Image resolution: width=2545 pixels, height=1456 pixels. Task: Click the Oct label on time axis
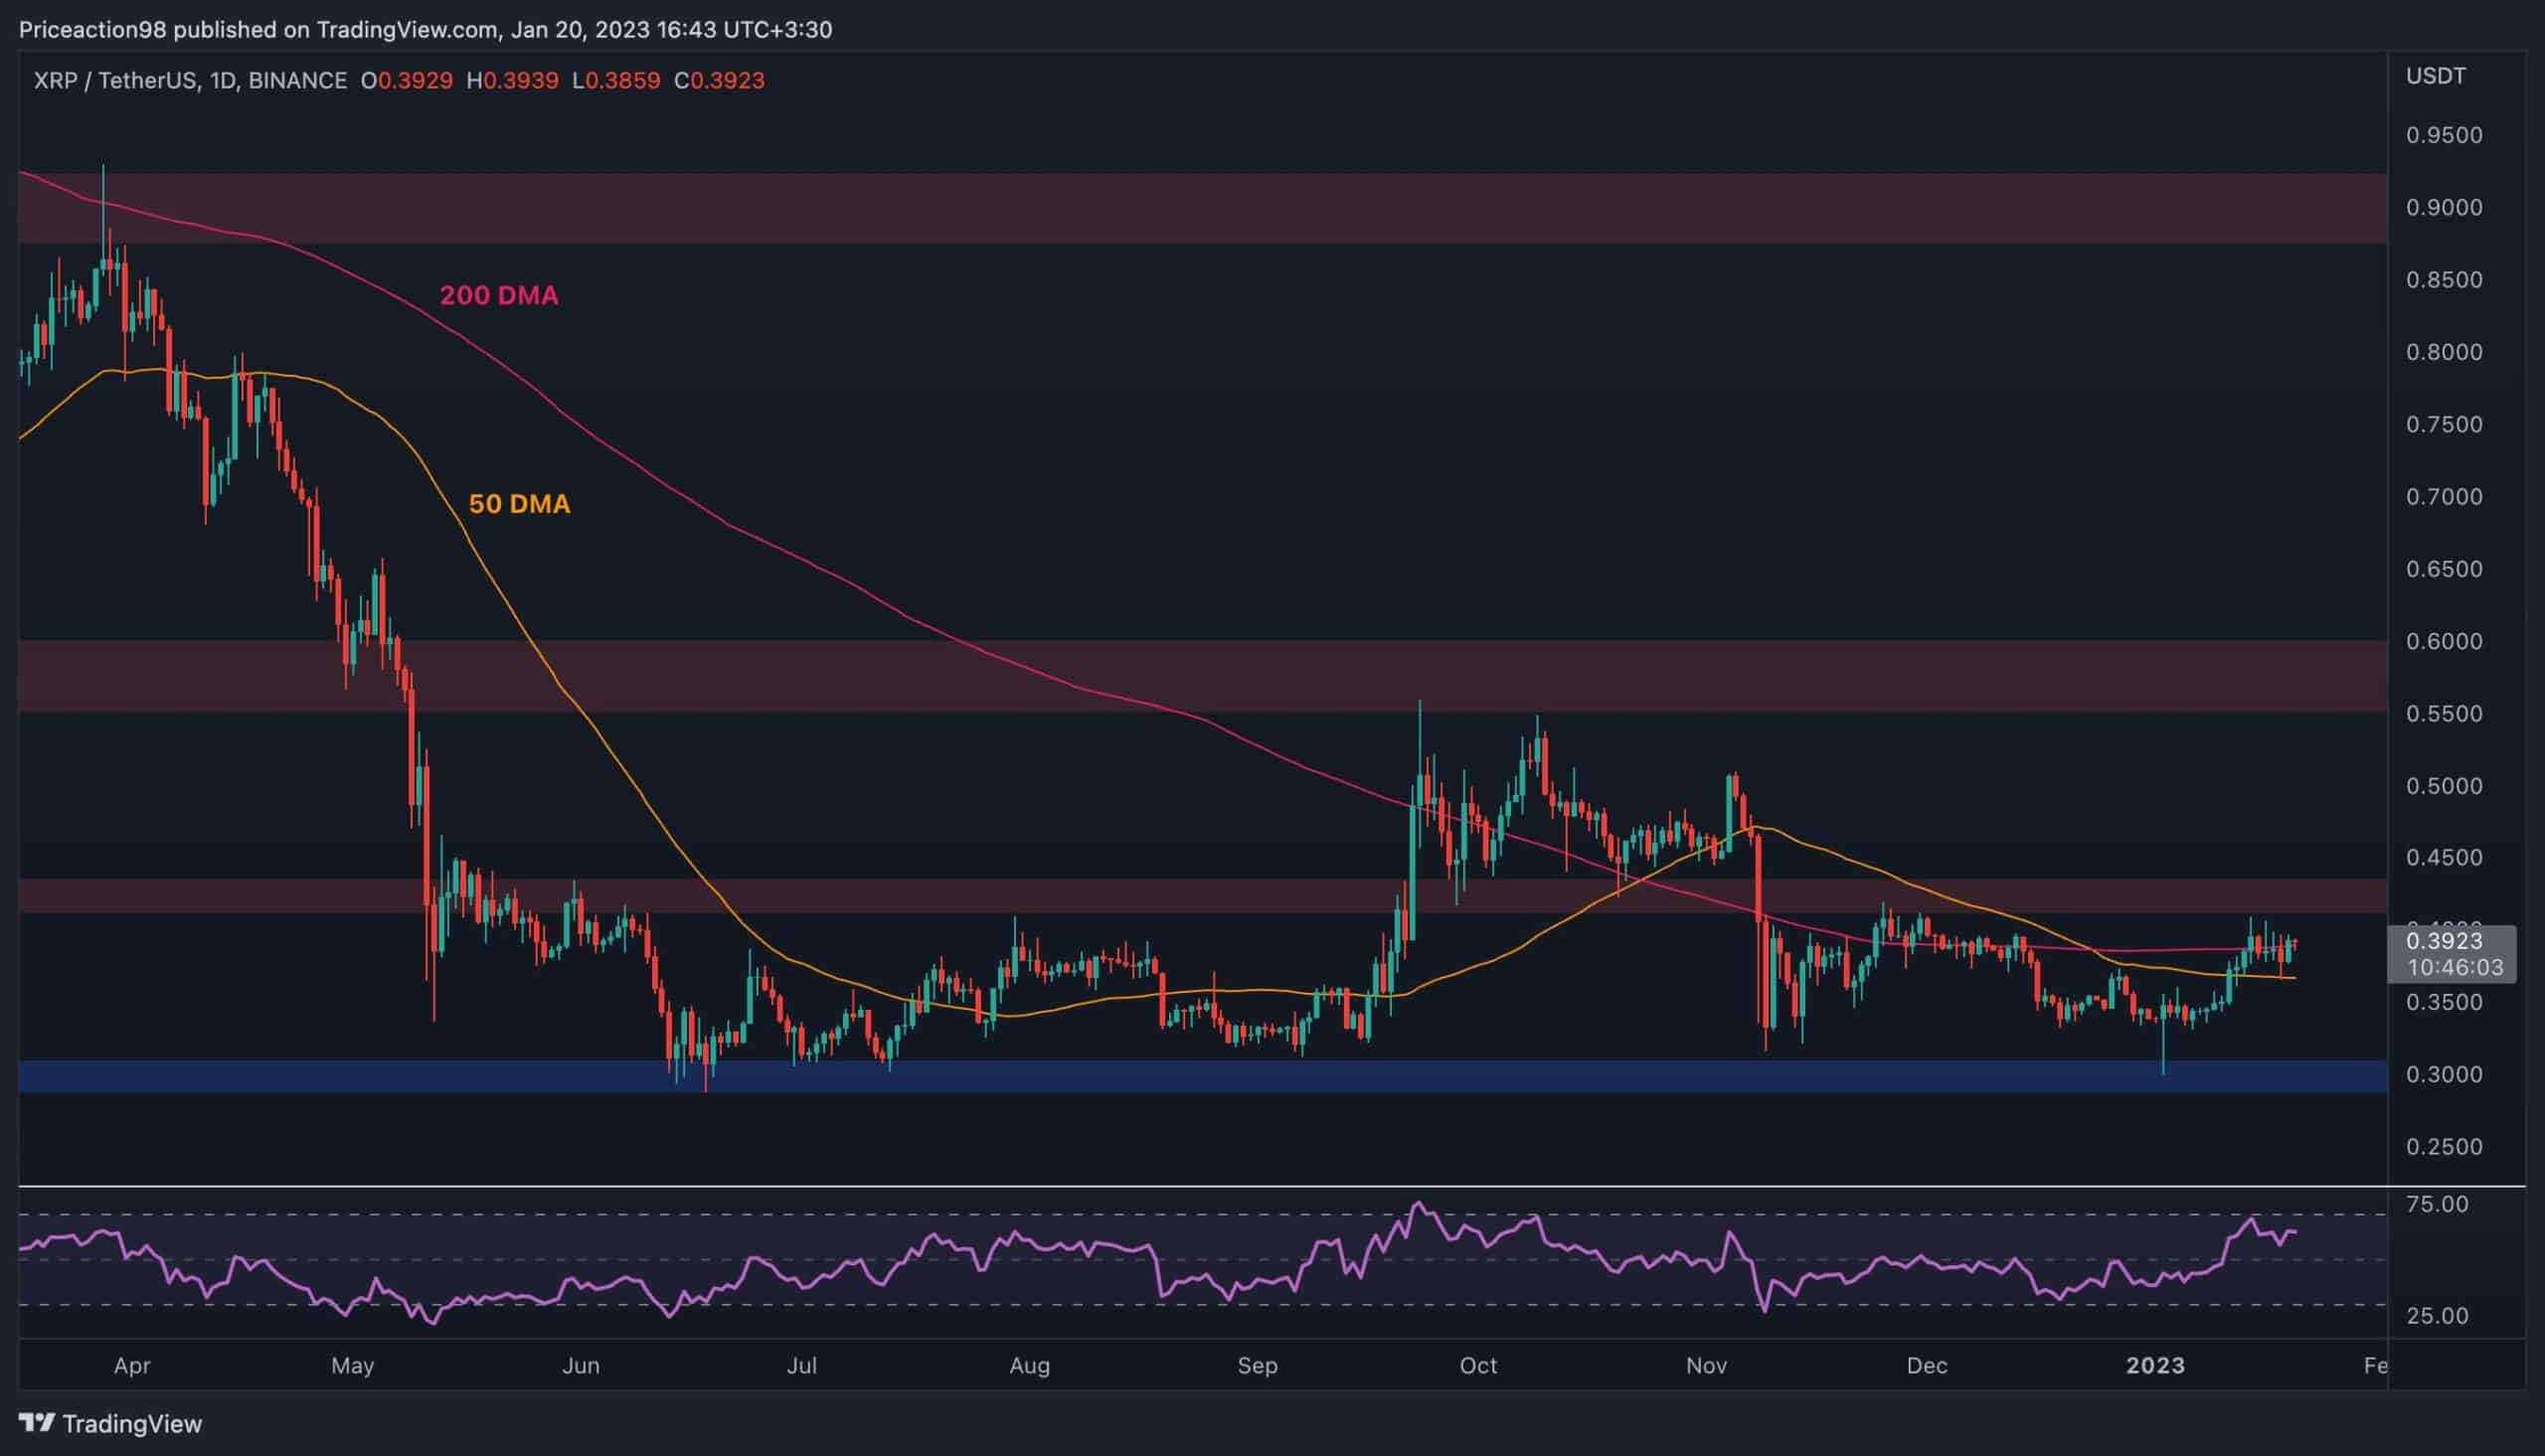pos(1478,1366)
